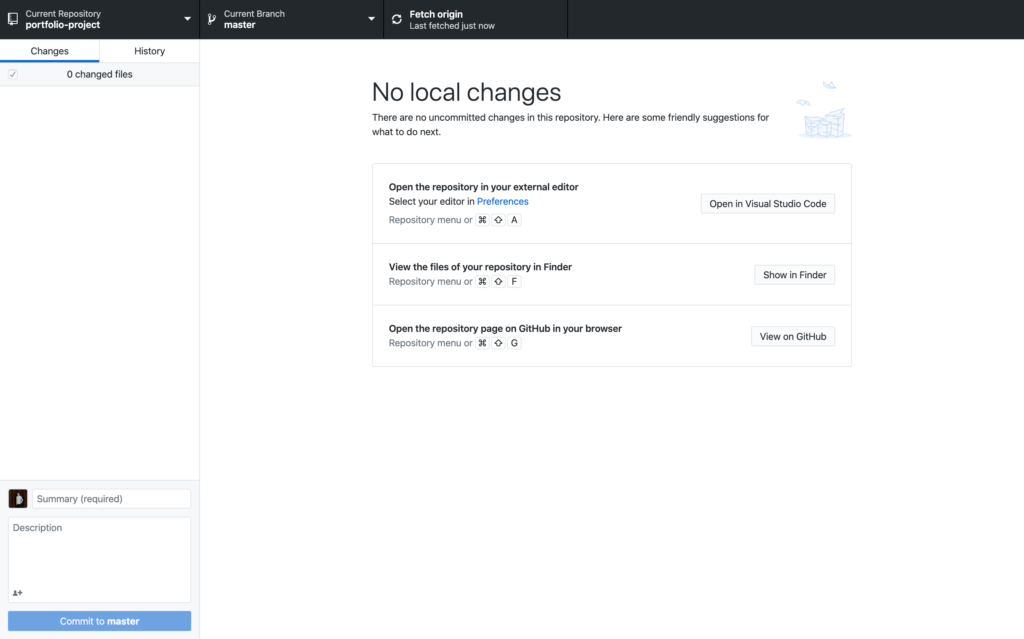The height and width of the screenshot is (639, 1024).
Task: Click 'Open the repository page on GitHub' text
Action: pyautogui.click(x=468, y=328)
